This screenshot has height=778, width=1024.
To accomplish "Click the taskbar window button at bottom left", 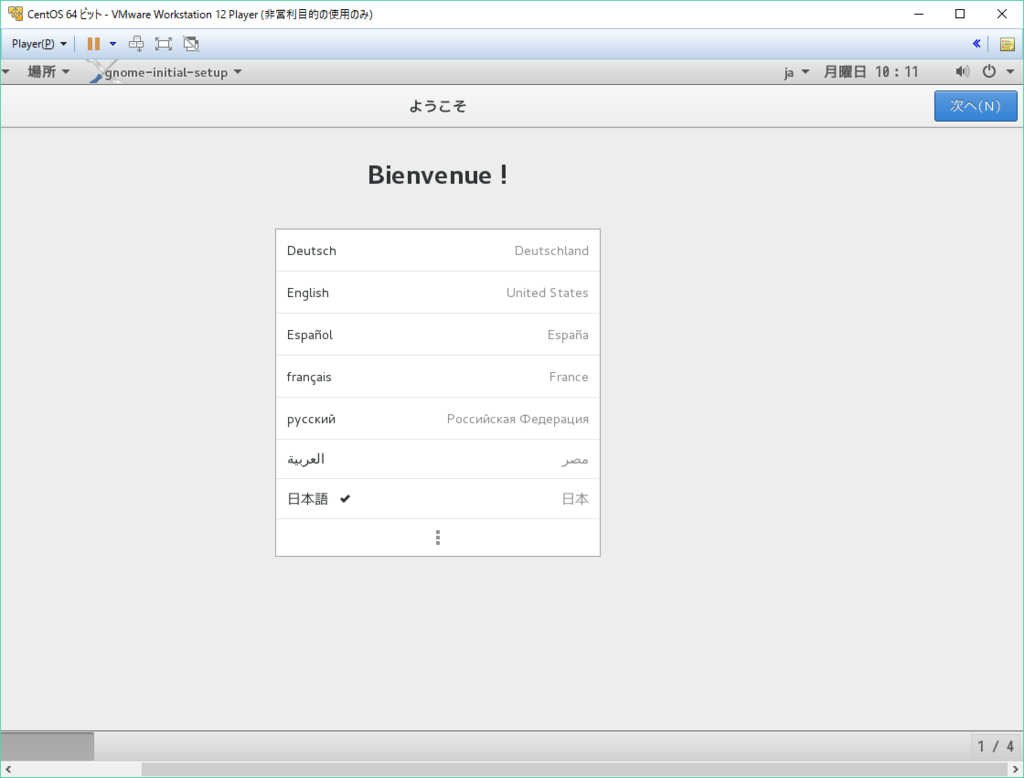I will (47, 746).
